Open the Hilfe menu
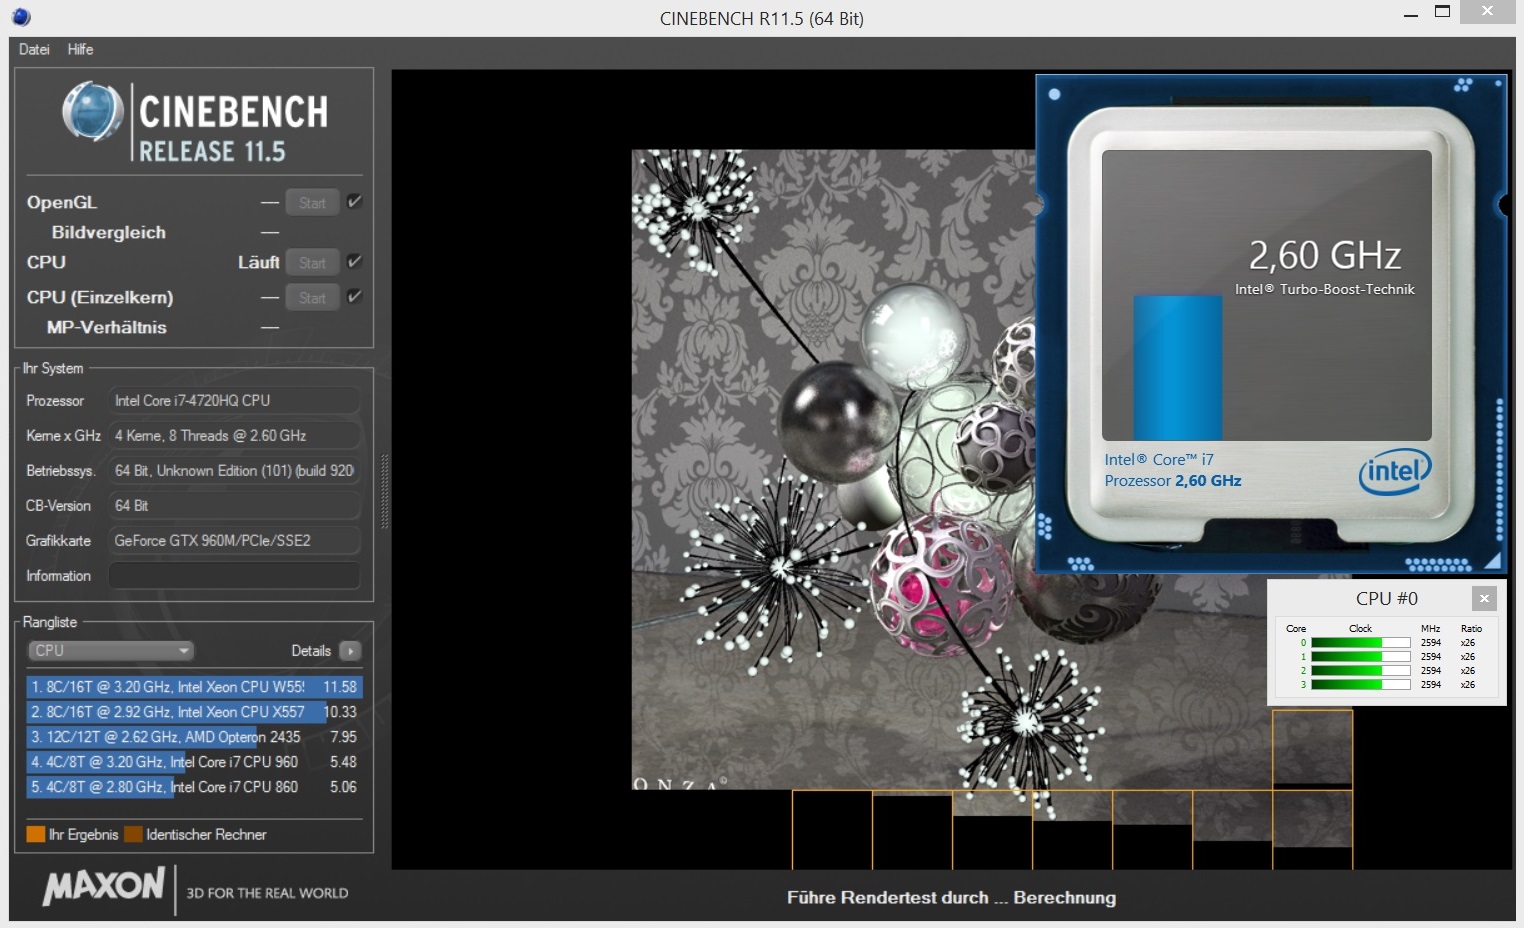Image resolution: width=1524 pixels, height=928 pixels. click(80, 49)
